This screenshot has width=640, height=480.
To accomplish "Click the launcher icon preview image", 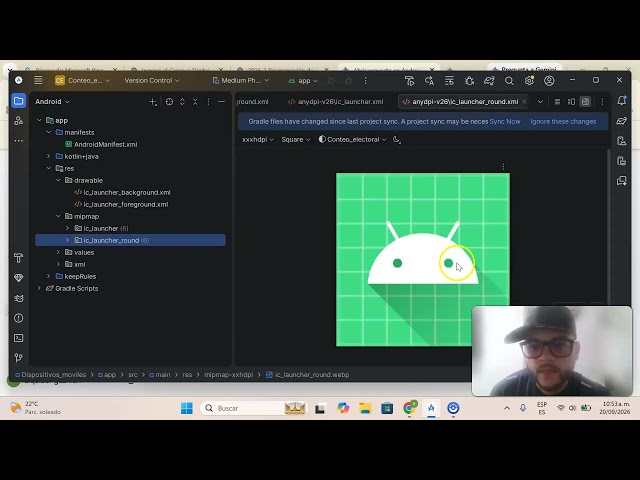I will click(x=423, y=260).
